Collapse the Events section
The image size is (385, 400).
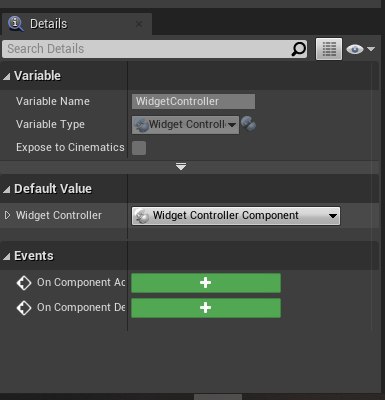(x=6, y=257)
